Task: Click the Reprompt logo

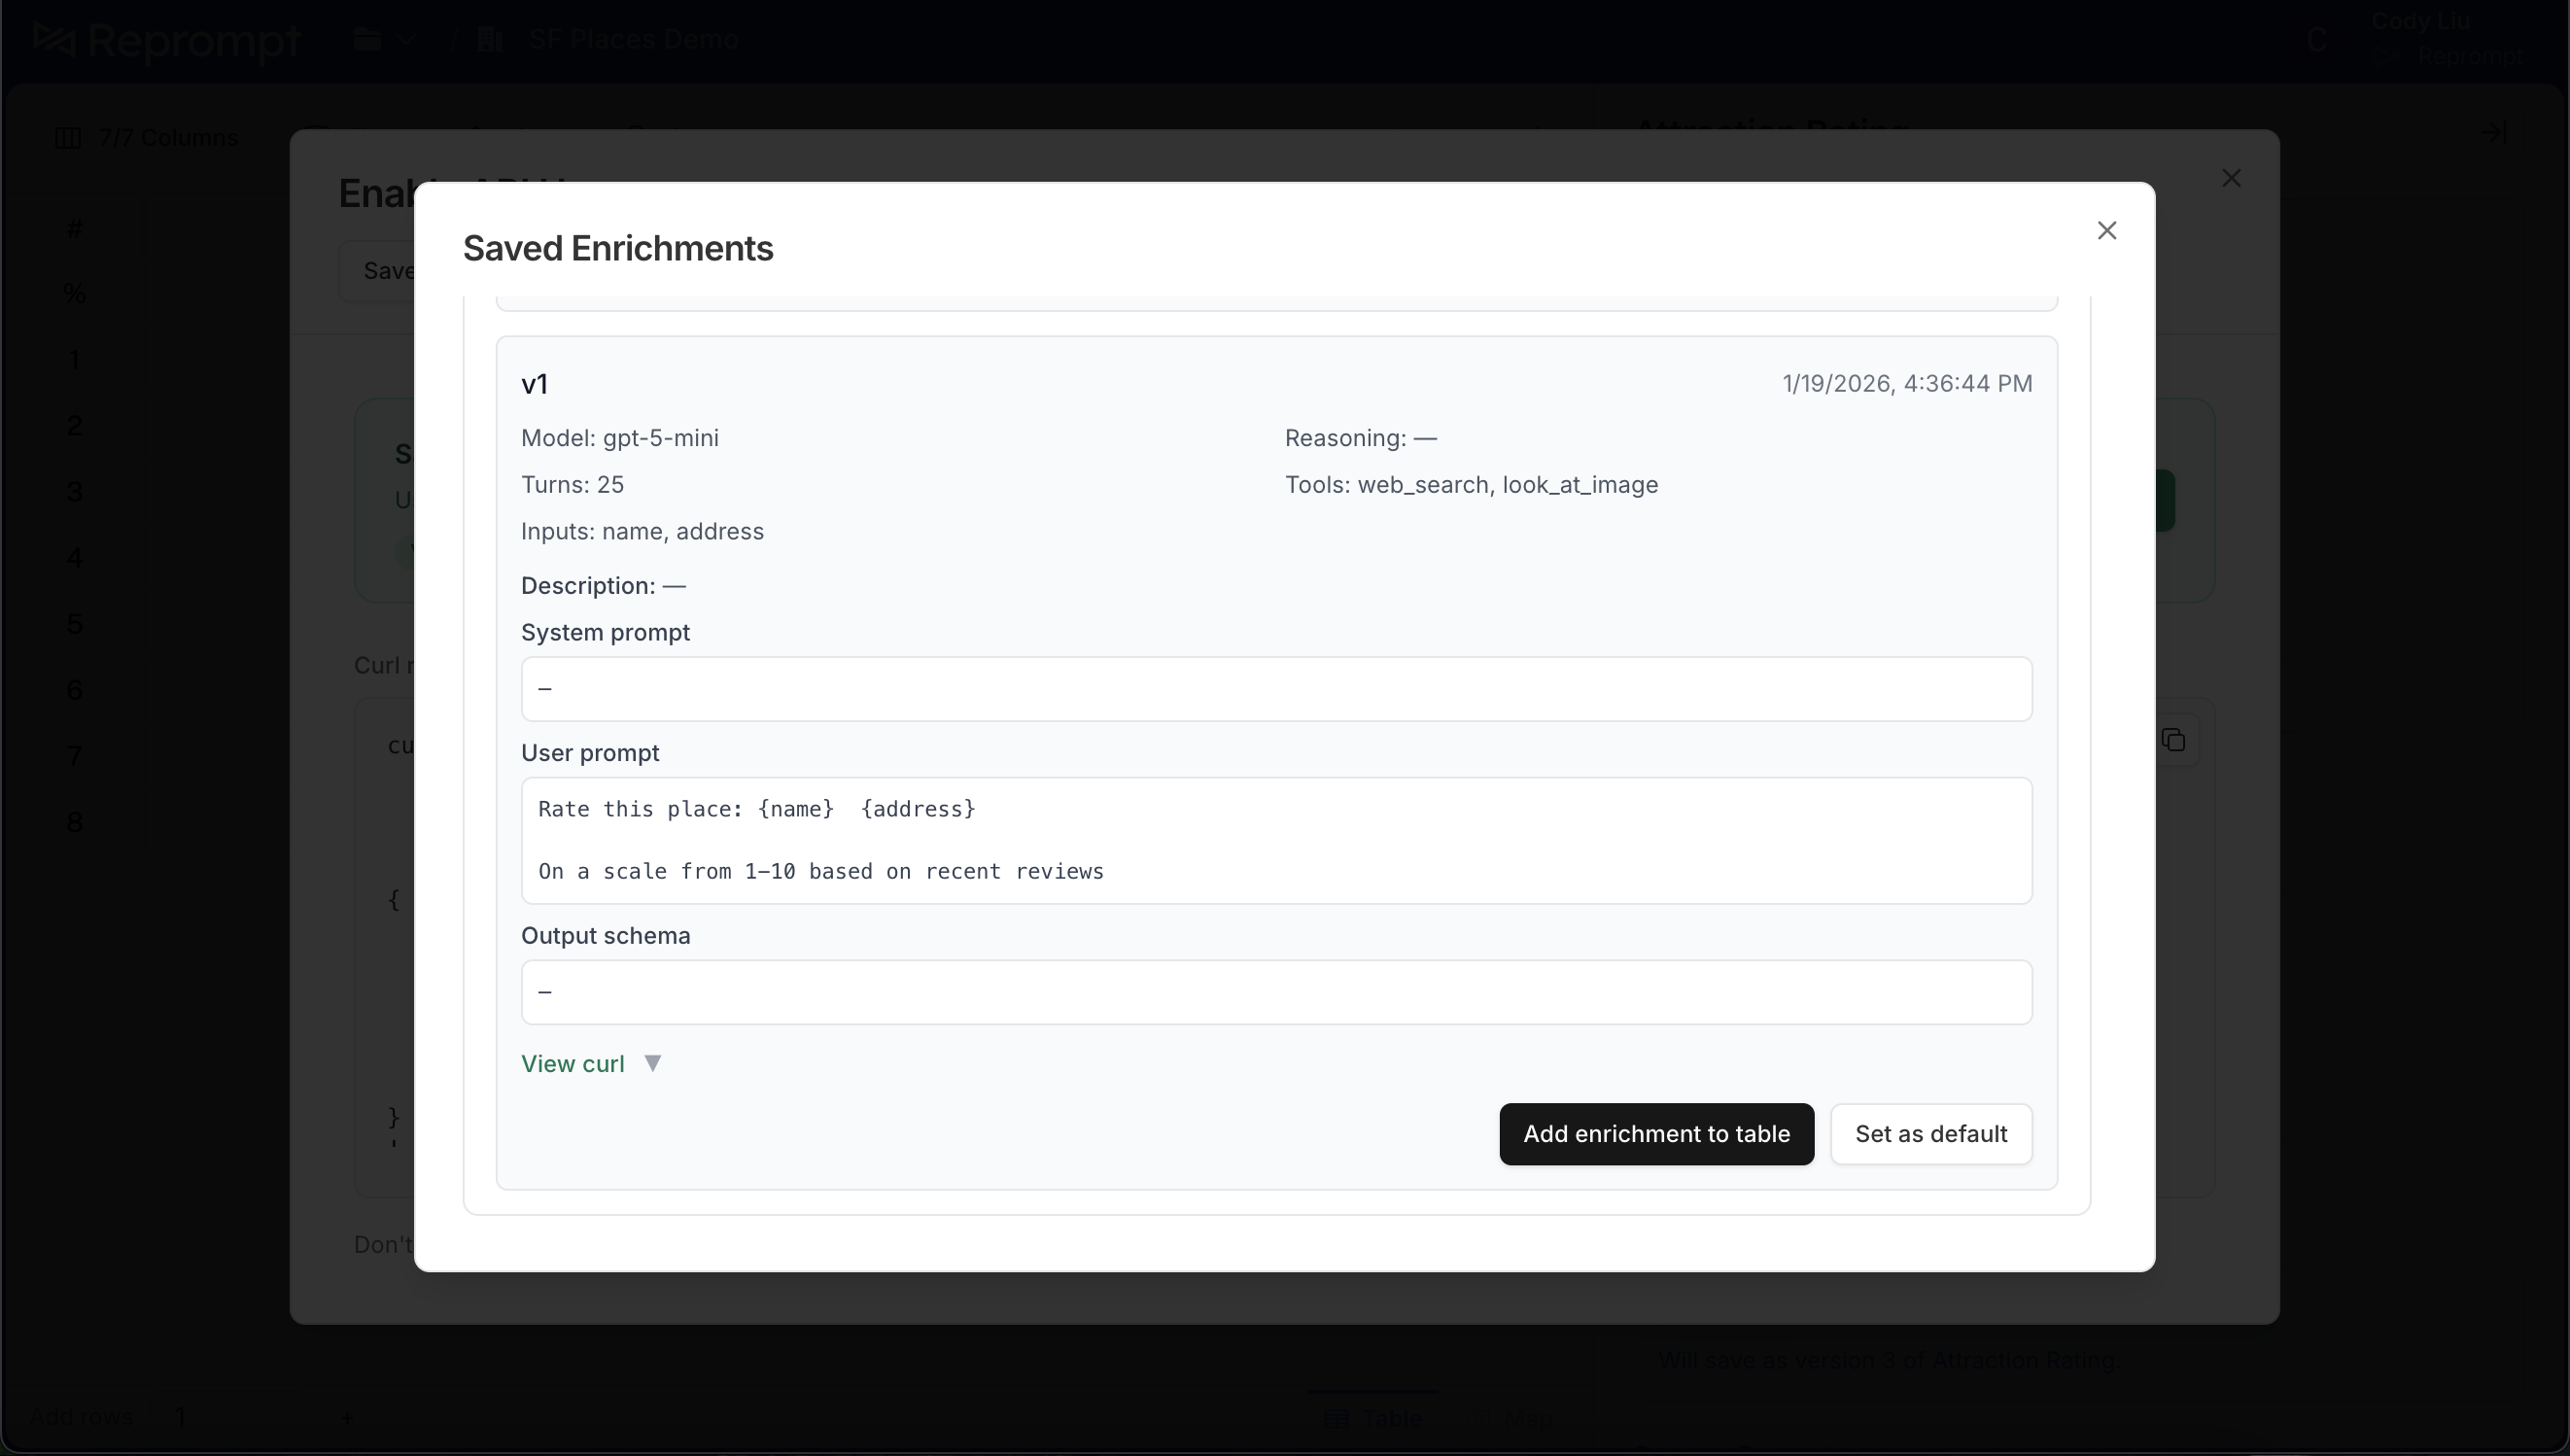Action: [166, 40]
